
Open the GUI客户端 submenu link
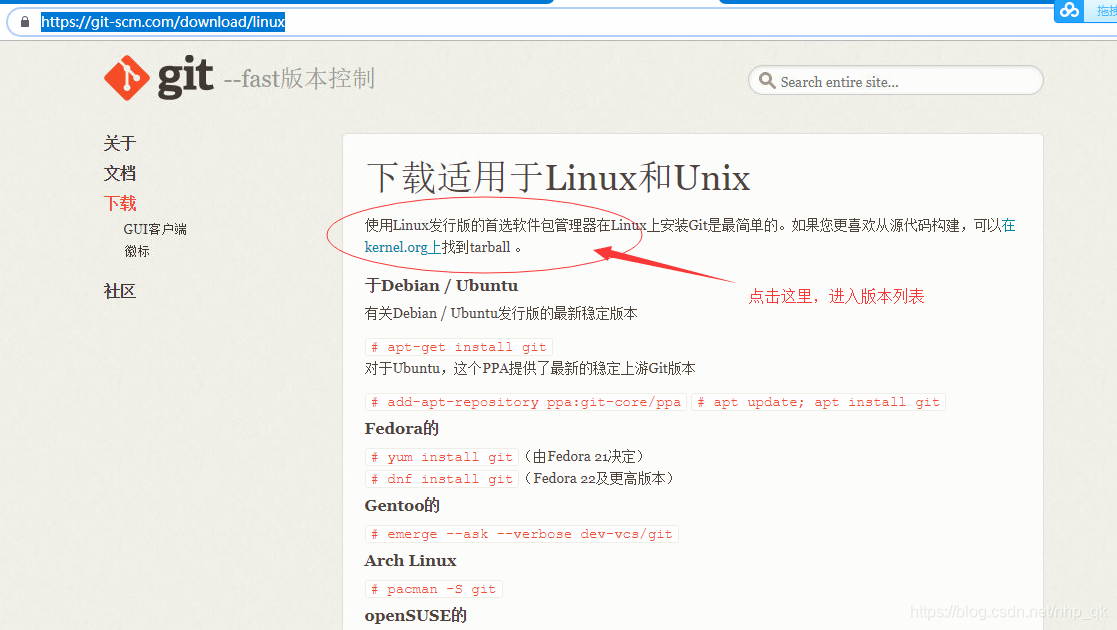(x=155, y=229)
